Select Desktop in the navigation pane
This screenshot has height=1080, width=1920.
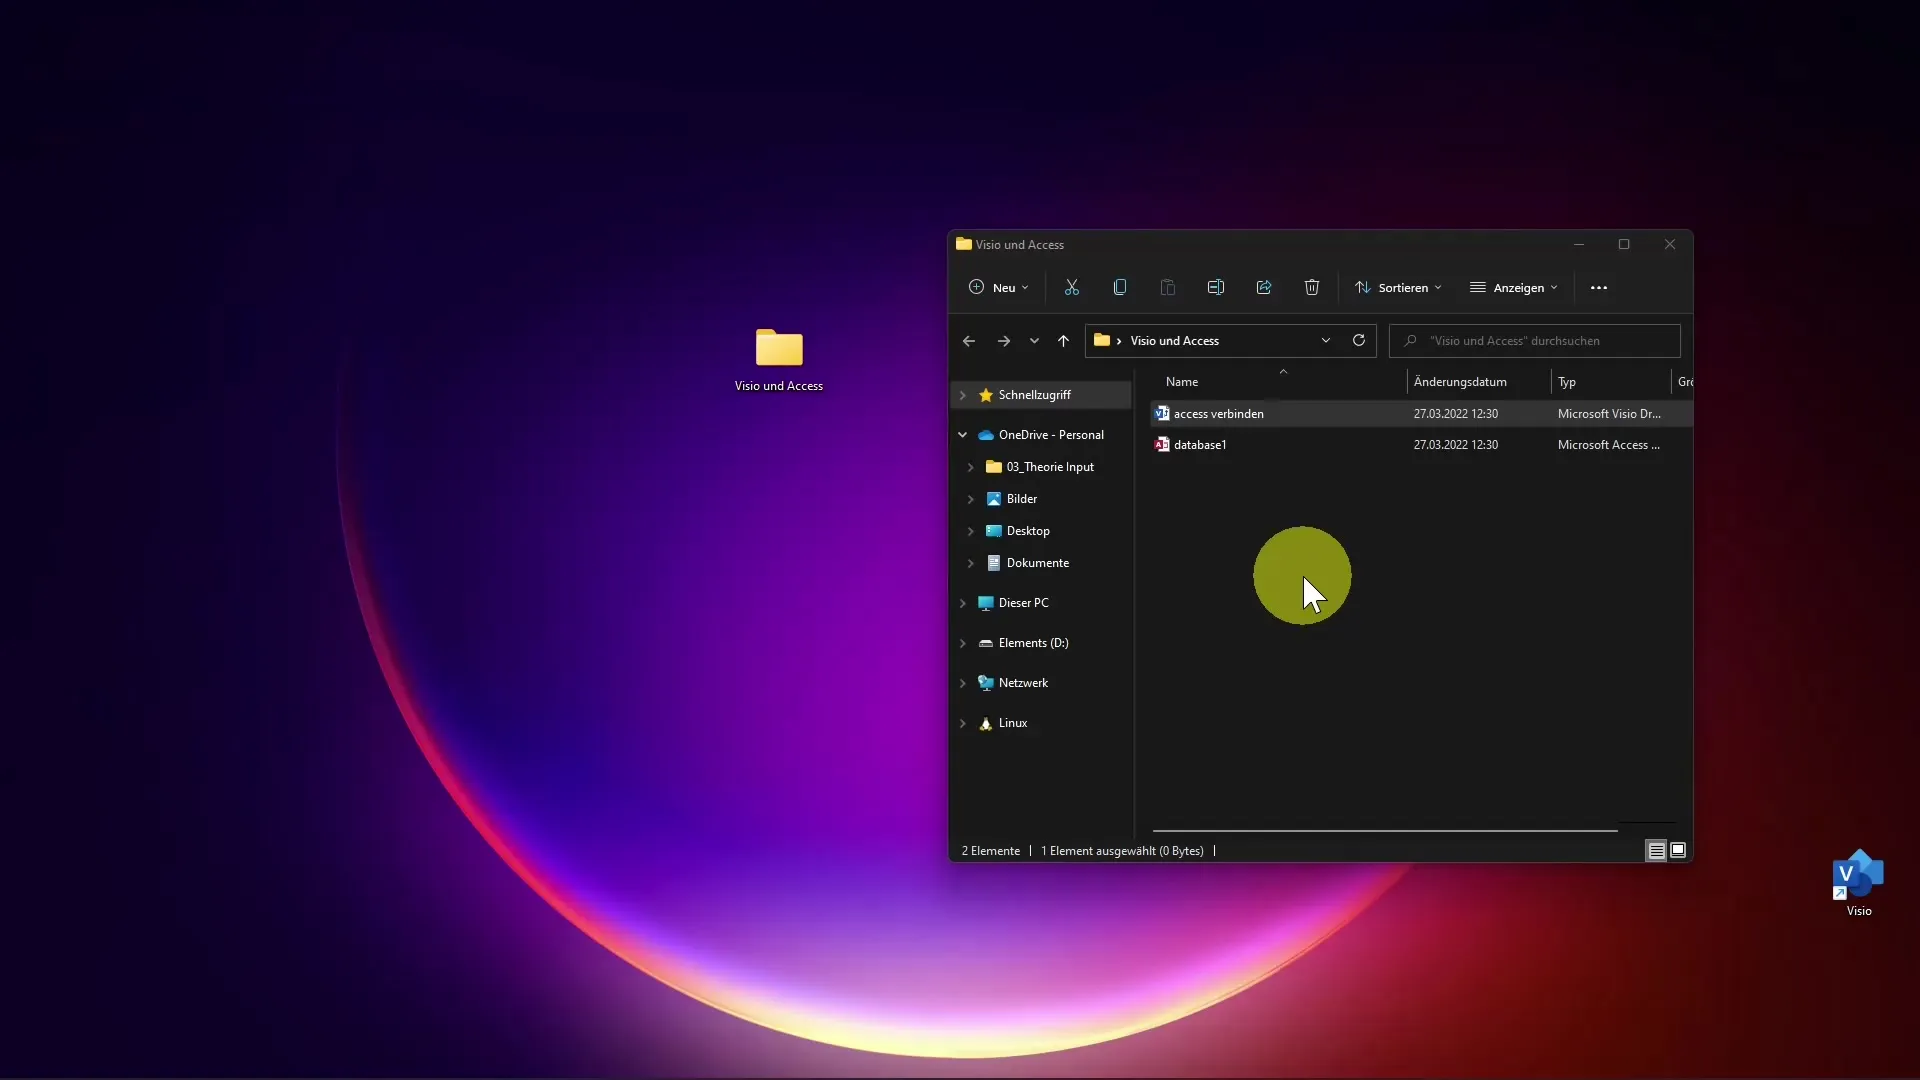coord(1028,531)
